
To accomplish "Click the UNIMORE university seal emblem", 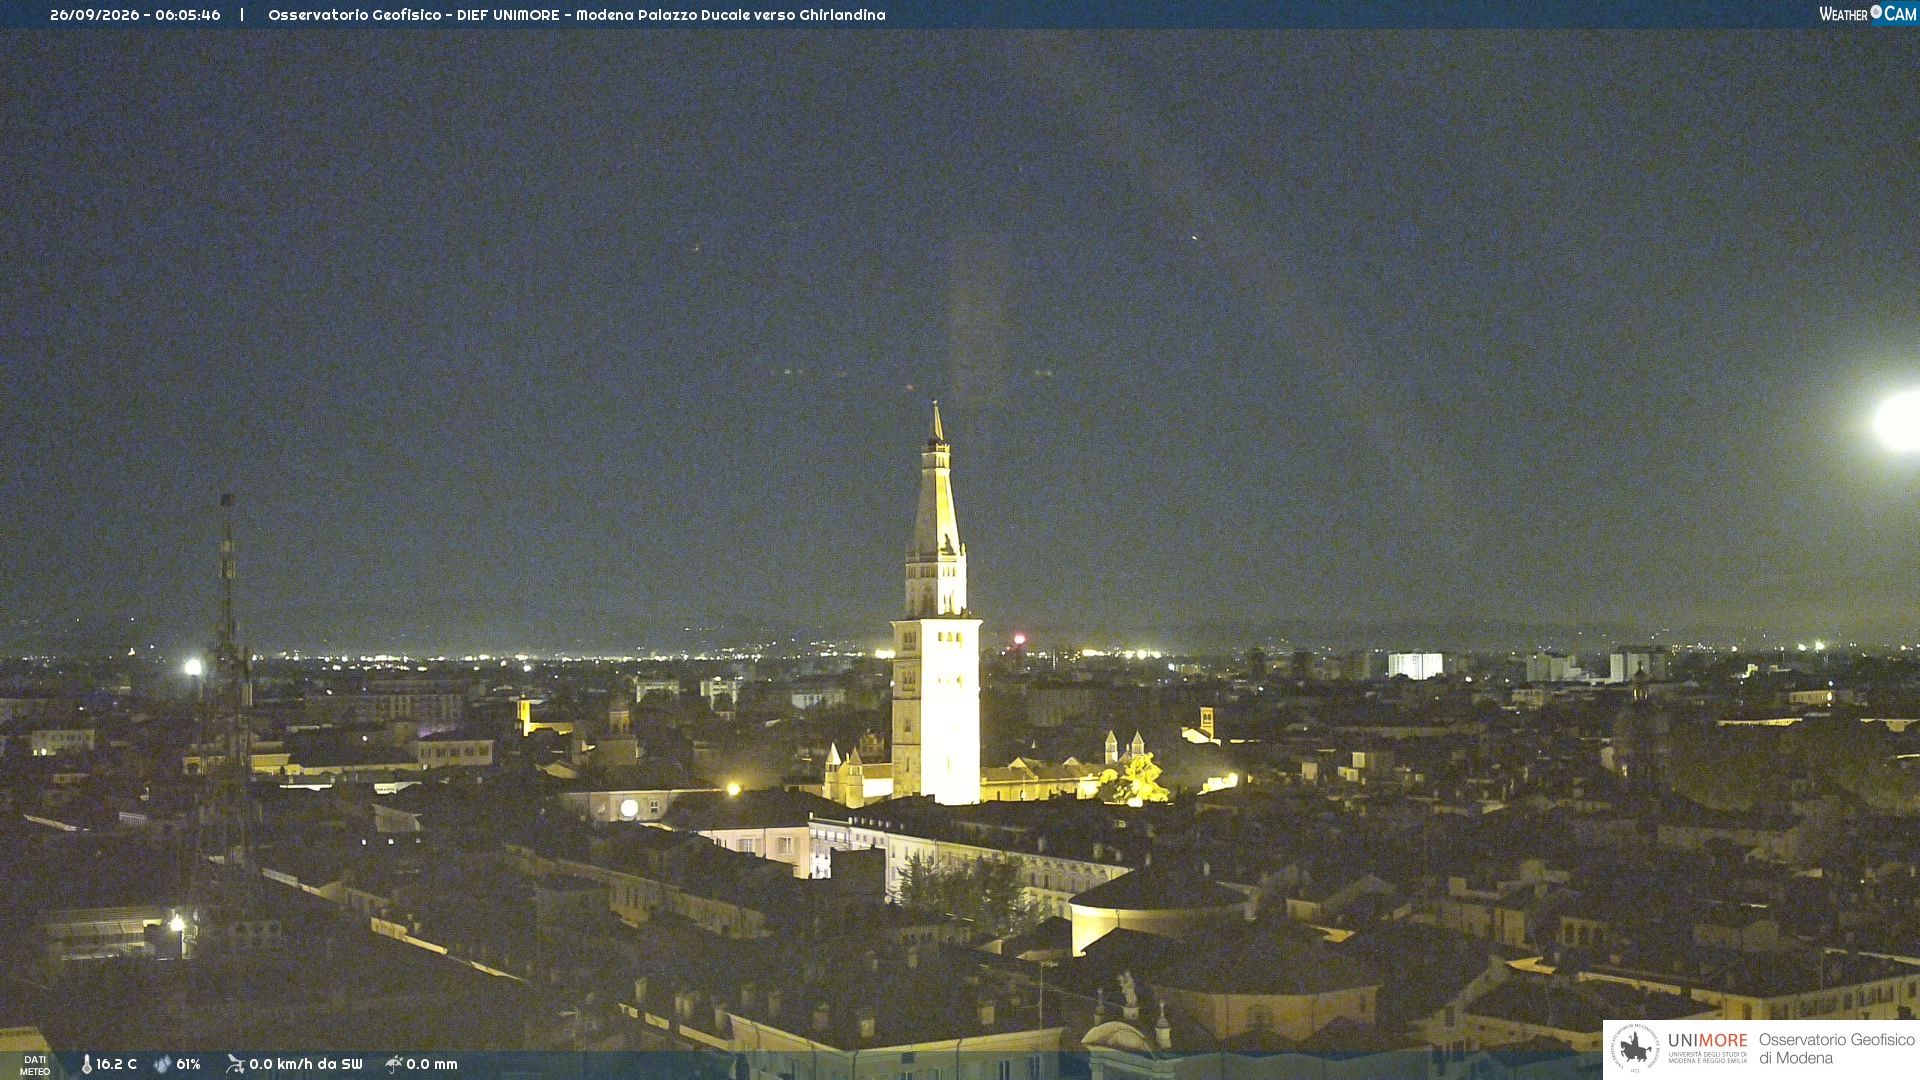I will pos(1635,1048).
